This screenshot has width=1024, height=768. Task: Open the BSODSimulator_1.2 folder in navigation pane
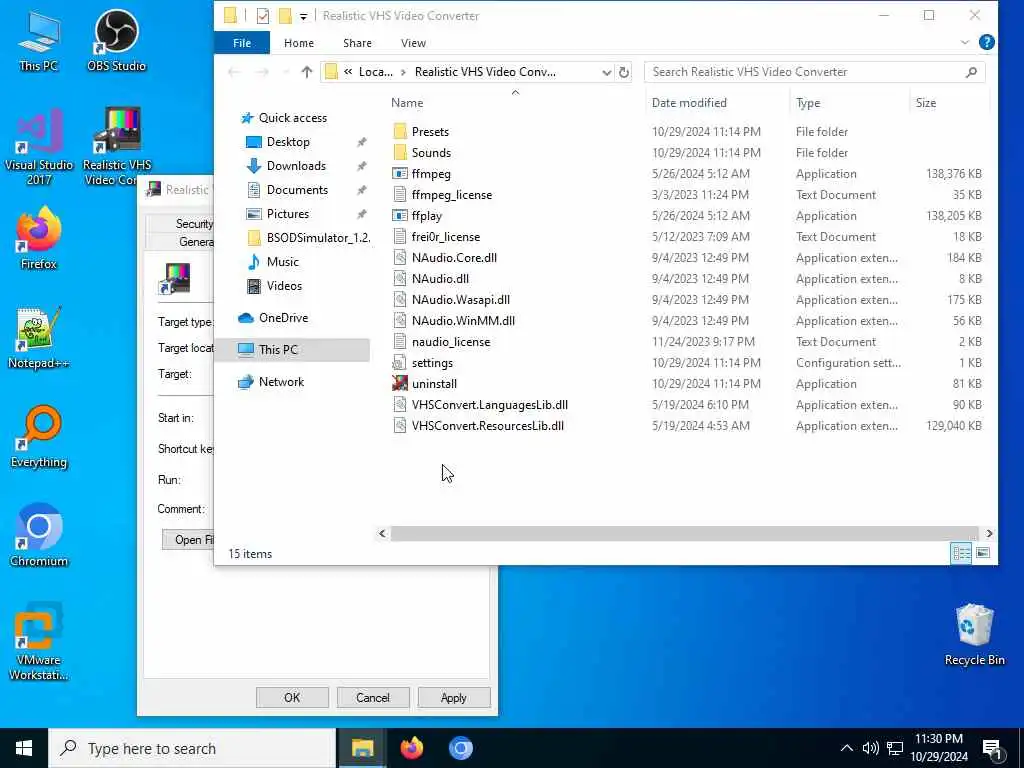pyautogui.click(x=317, y=238)
